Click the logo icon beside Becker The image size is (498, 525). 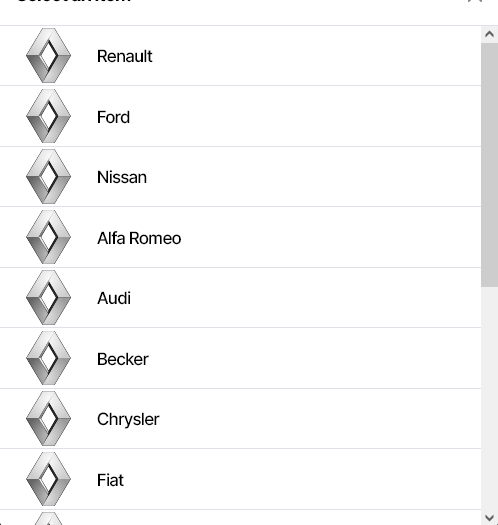pyautogui.click(x=49, y=358)
